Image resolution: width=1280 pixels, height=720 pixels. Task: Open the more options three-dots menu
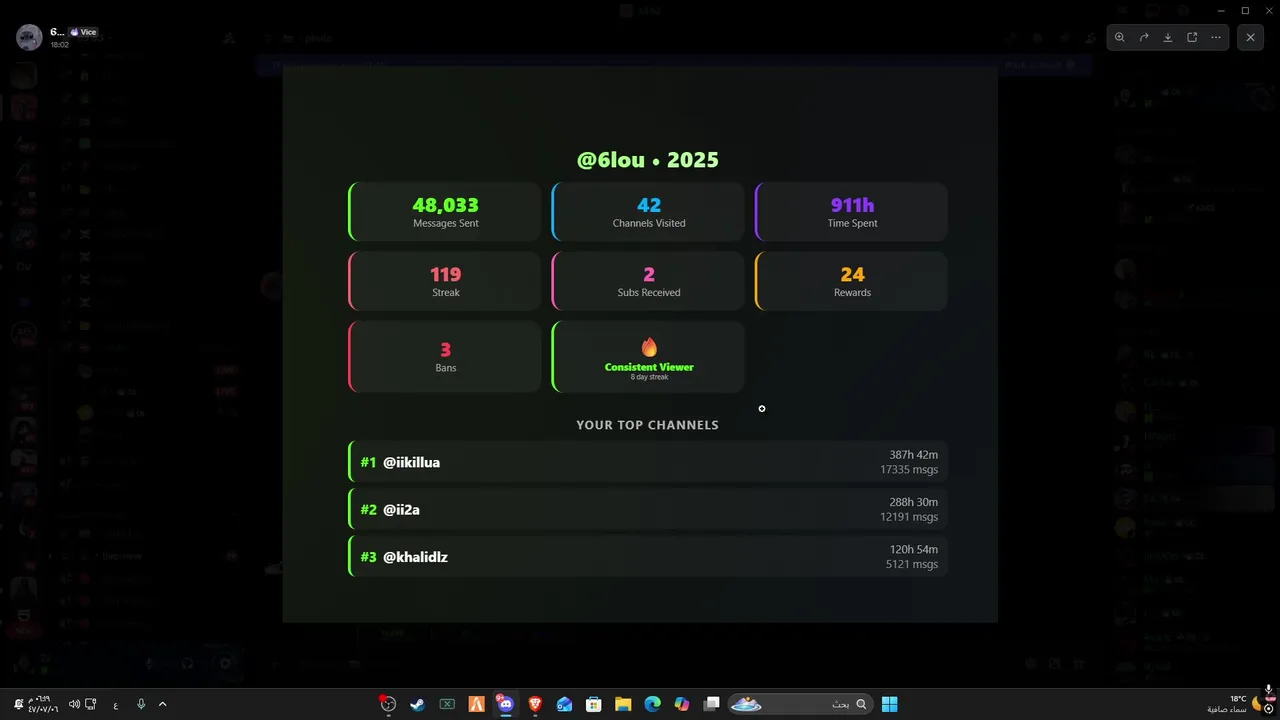point(1216,37)
